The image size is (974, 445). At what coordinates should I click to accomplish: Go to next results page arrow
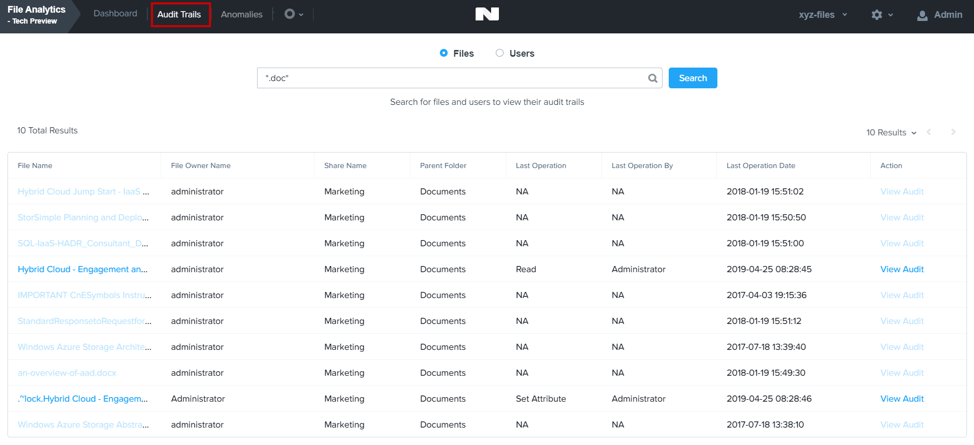click(954, 132)
